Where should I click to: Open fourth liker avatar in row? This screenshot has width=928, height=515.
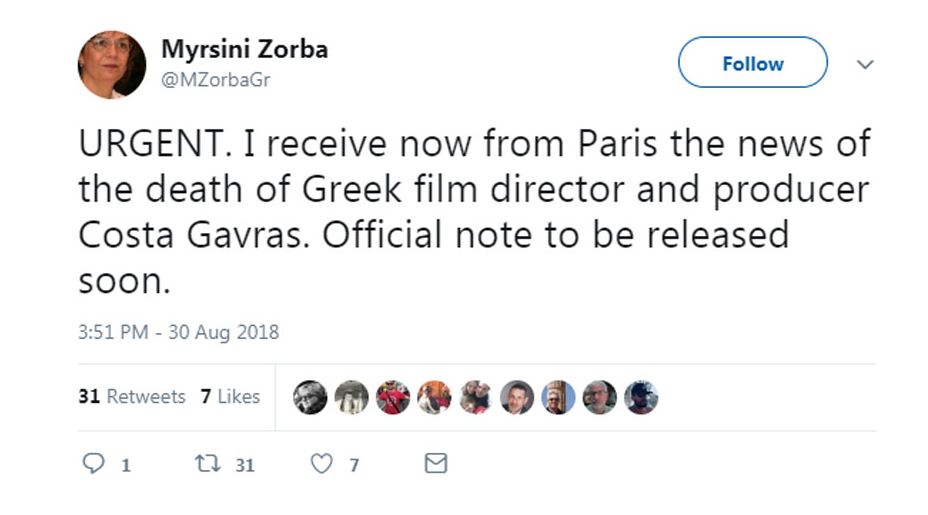tap(434, 397)
